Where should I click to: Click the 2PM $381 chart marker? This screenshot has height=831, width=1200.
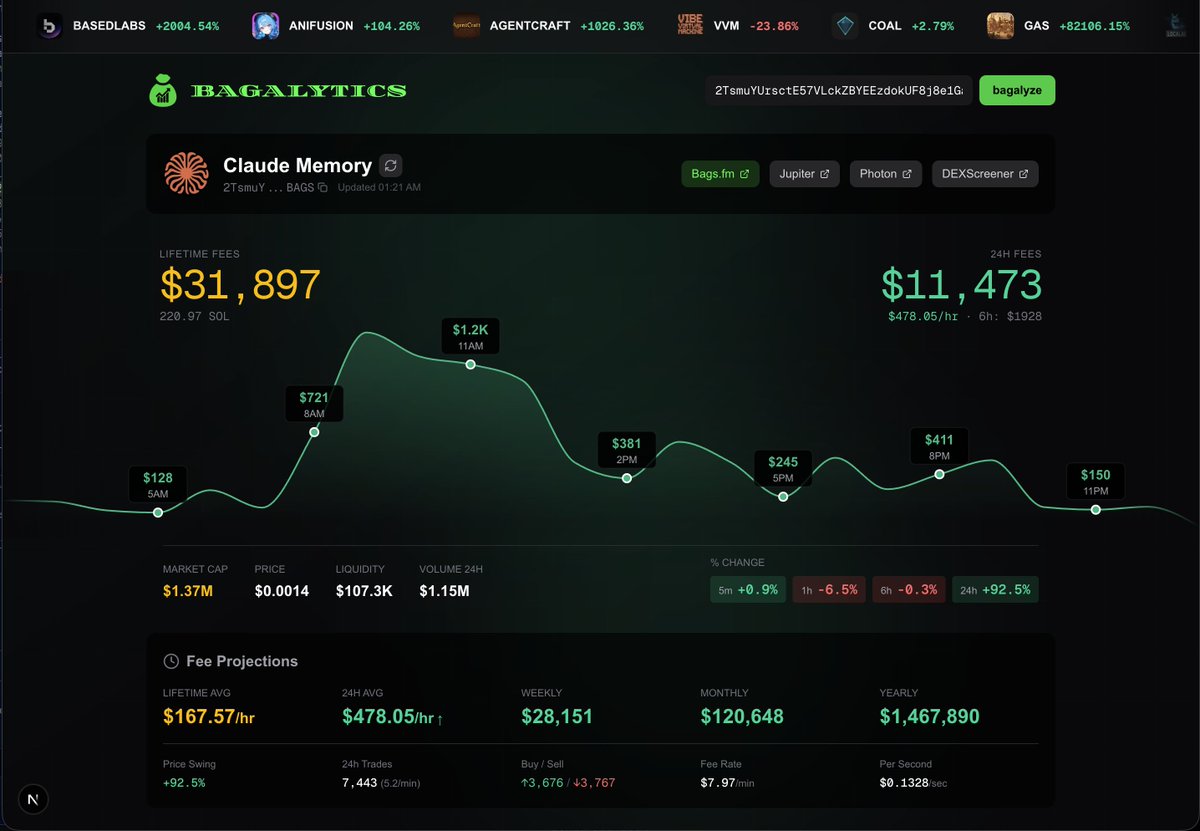pyautogui.click(x=627, y=478)
